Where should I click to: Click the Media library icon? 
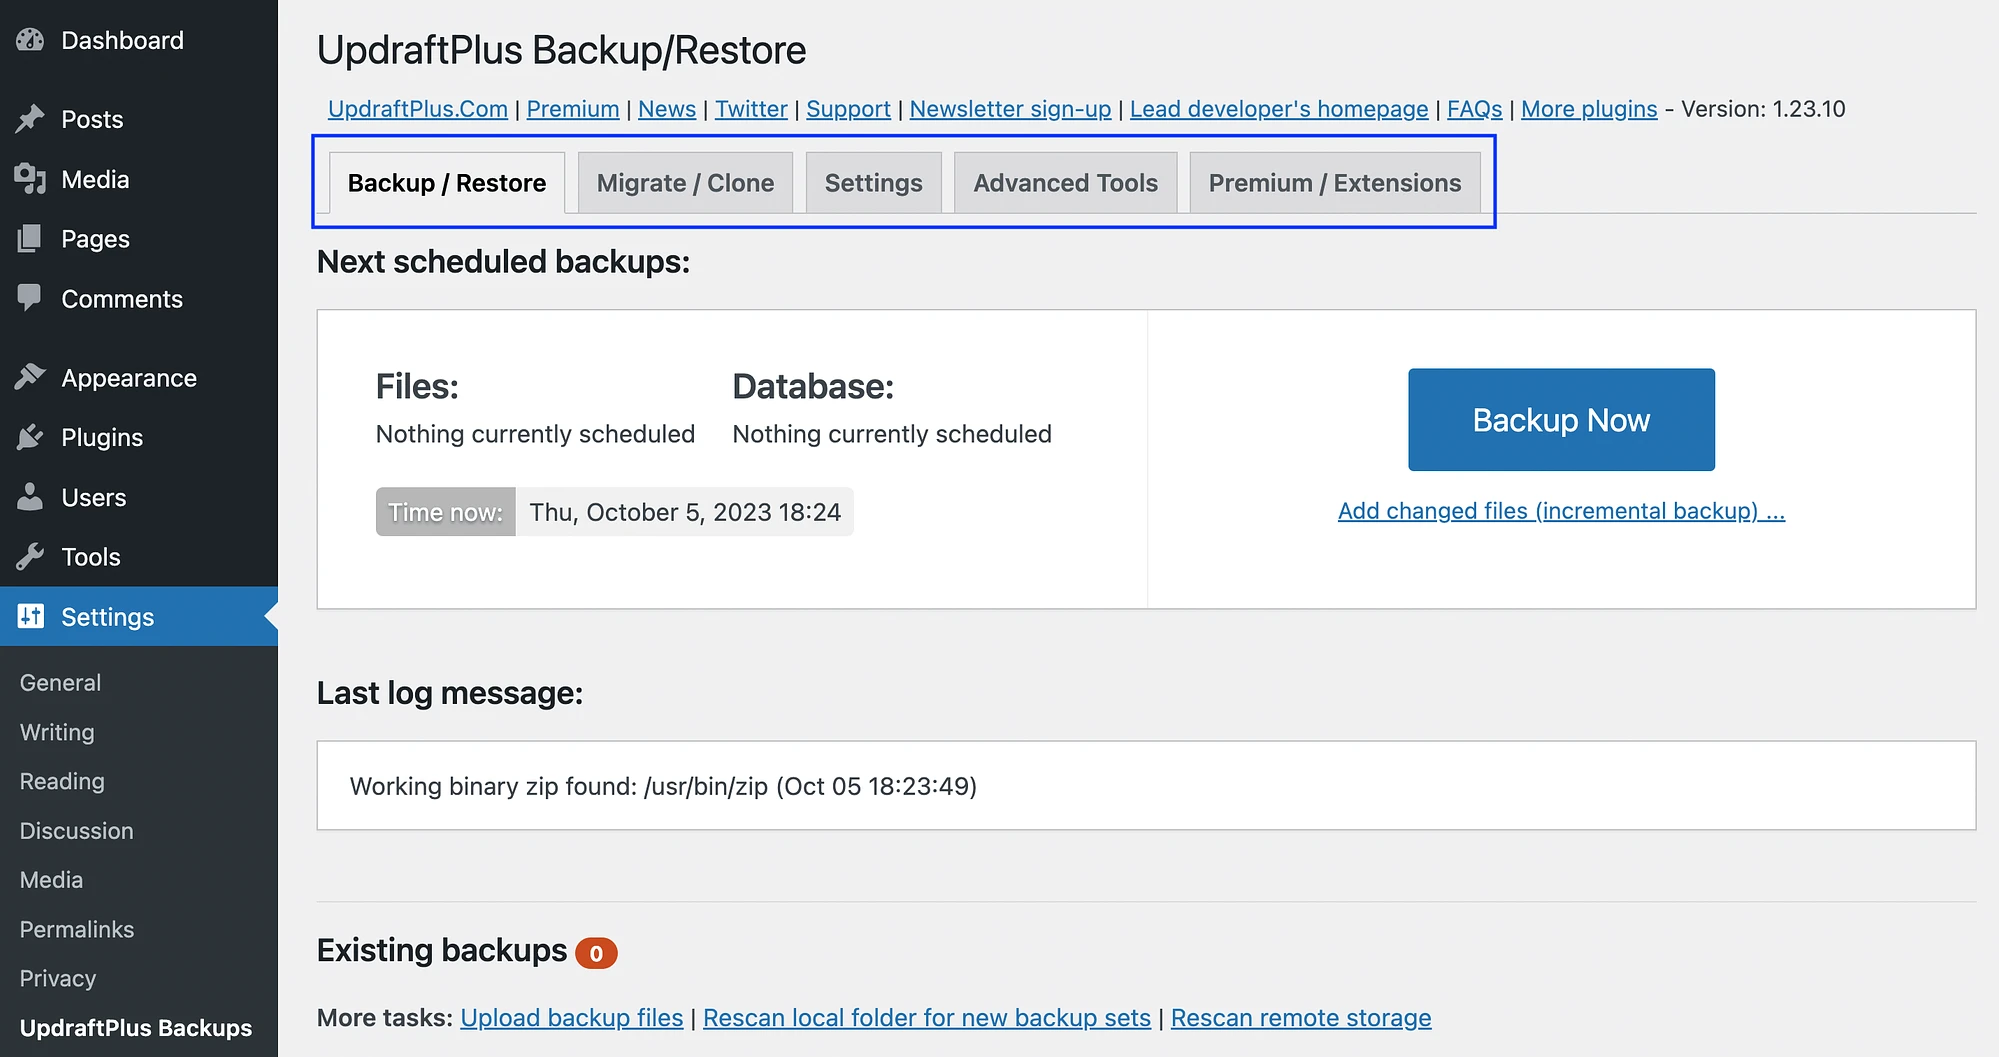coord(30,179)
